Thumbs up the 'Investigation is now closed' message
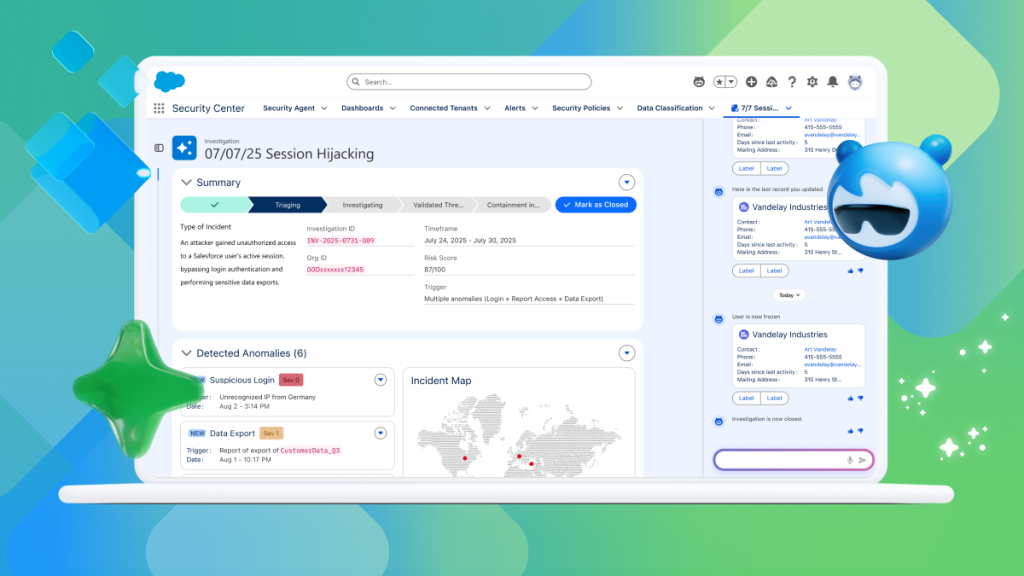Screen dimensions: 1024x576 850,430
